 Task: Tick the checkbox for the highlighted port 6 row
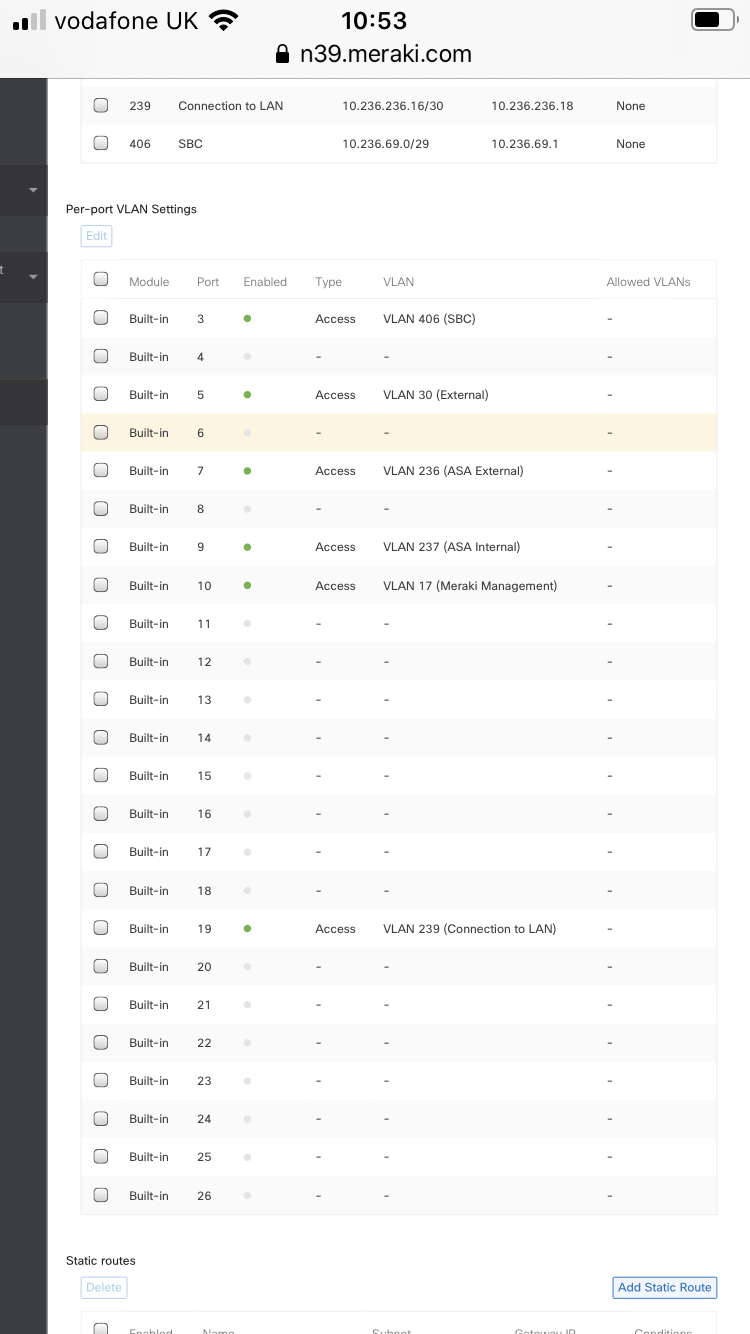pos(100,431)
